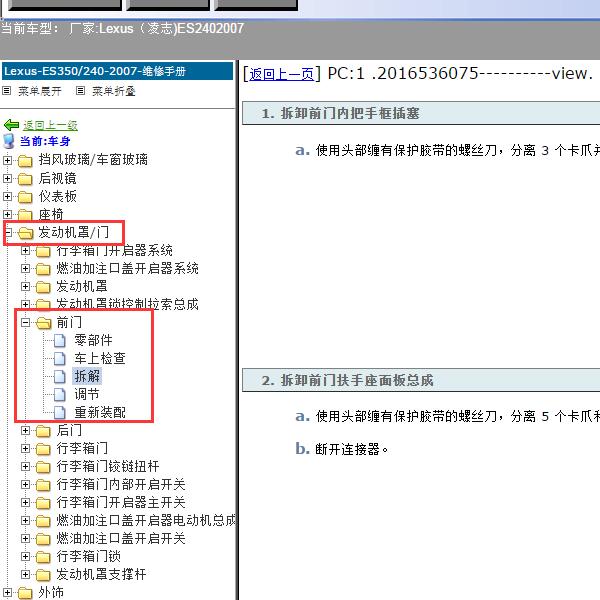This screenshot has height=600, width=600.
Task: Expand the 后视镜 node
Action: pos(7,178)
